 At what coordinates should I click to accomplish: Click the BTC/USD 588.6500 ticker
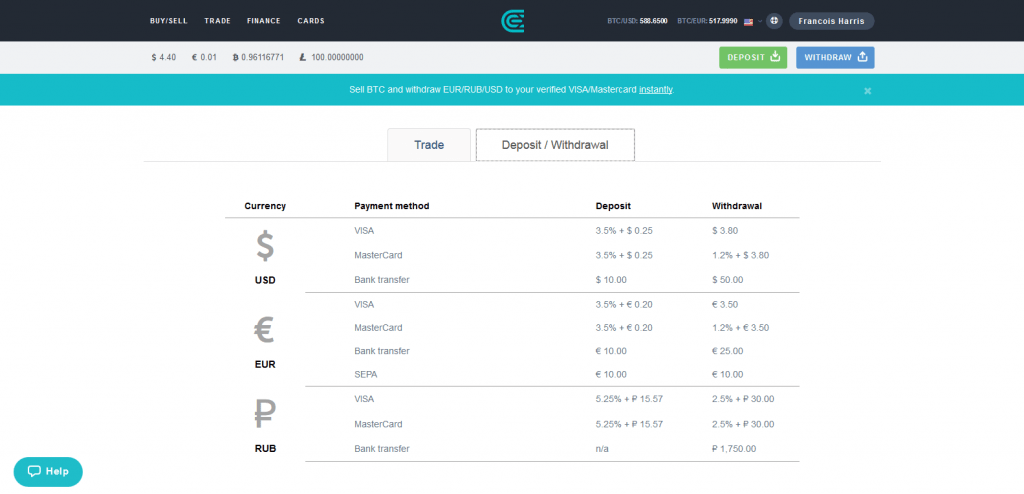637,22
